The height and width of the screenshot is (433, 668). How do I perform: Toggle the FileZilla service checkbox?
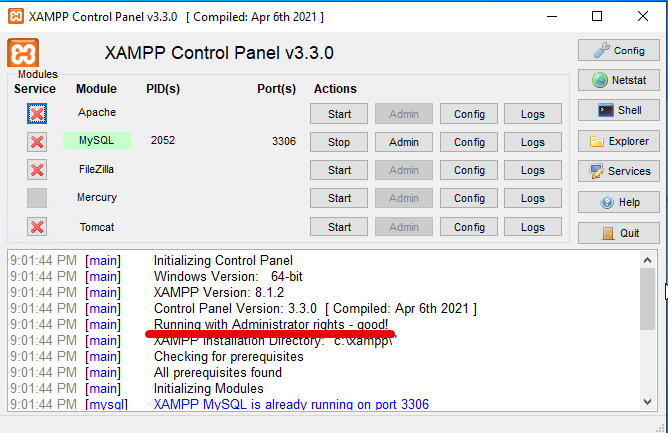click(37, 170)
